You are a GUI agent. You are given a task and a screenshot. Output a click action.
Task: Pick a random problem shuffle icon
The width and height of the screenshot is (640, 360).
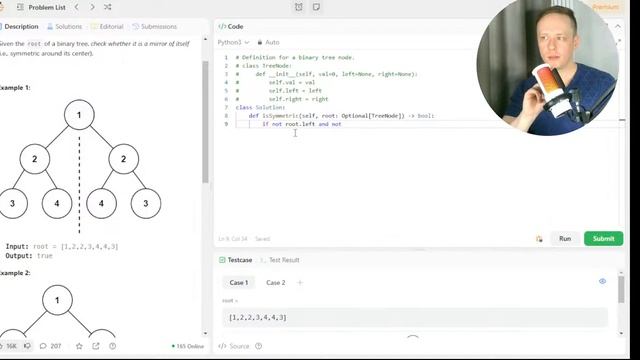pos(107,7)
